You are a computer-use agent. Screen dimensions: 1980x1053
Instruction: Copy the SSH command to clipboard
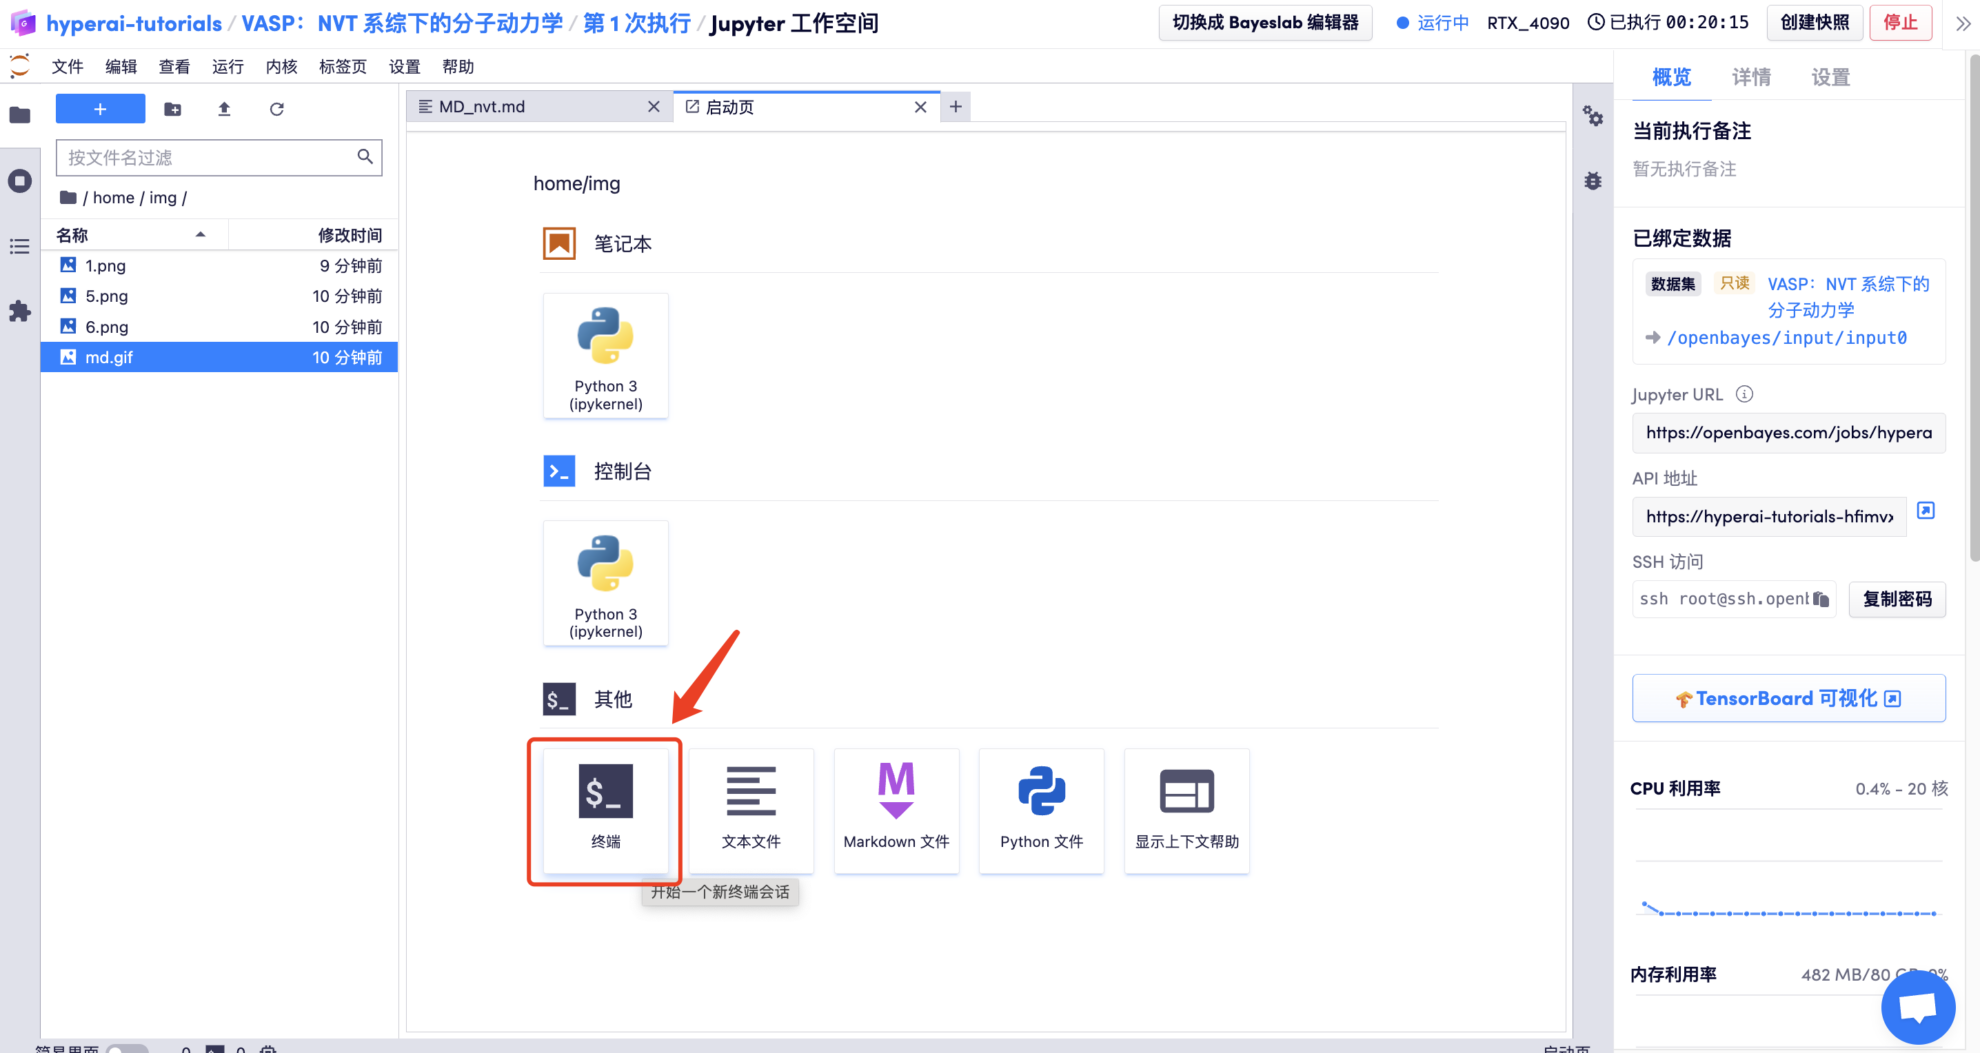(1821, 599)
